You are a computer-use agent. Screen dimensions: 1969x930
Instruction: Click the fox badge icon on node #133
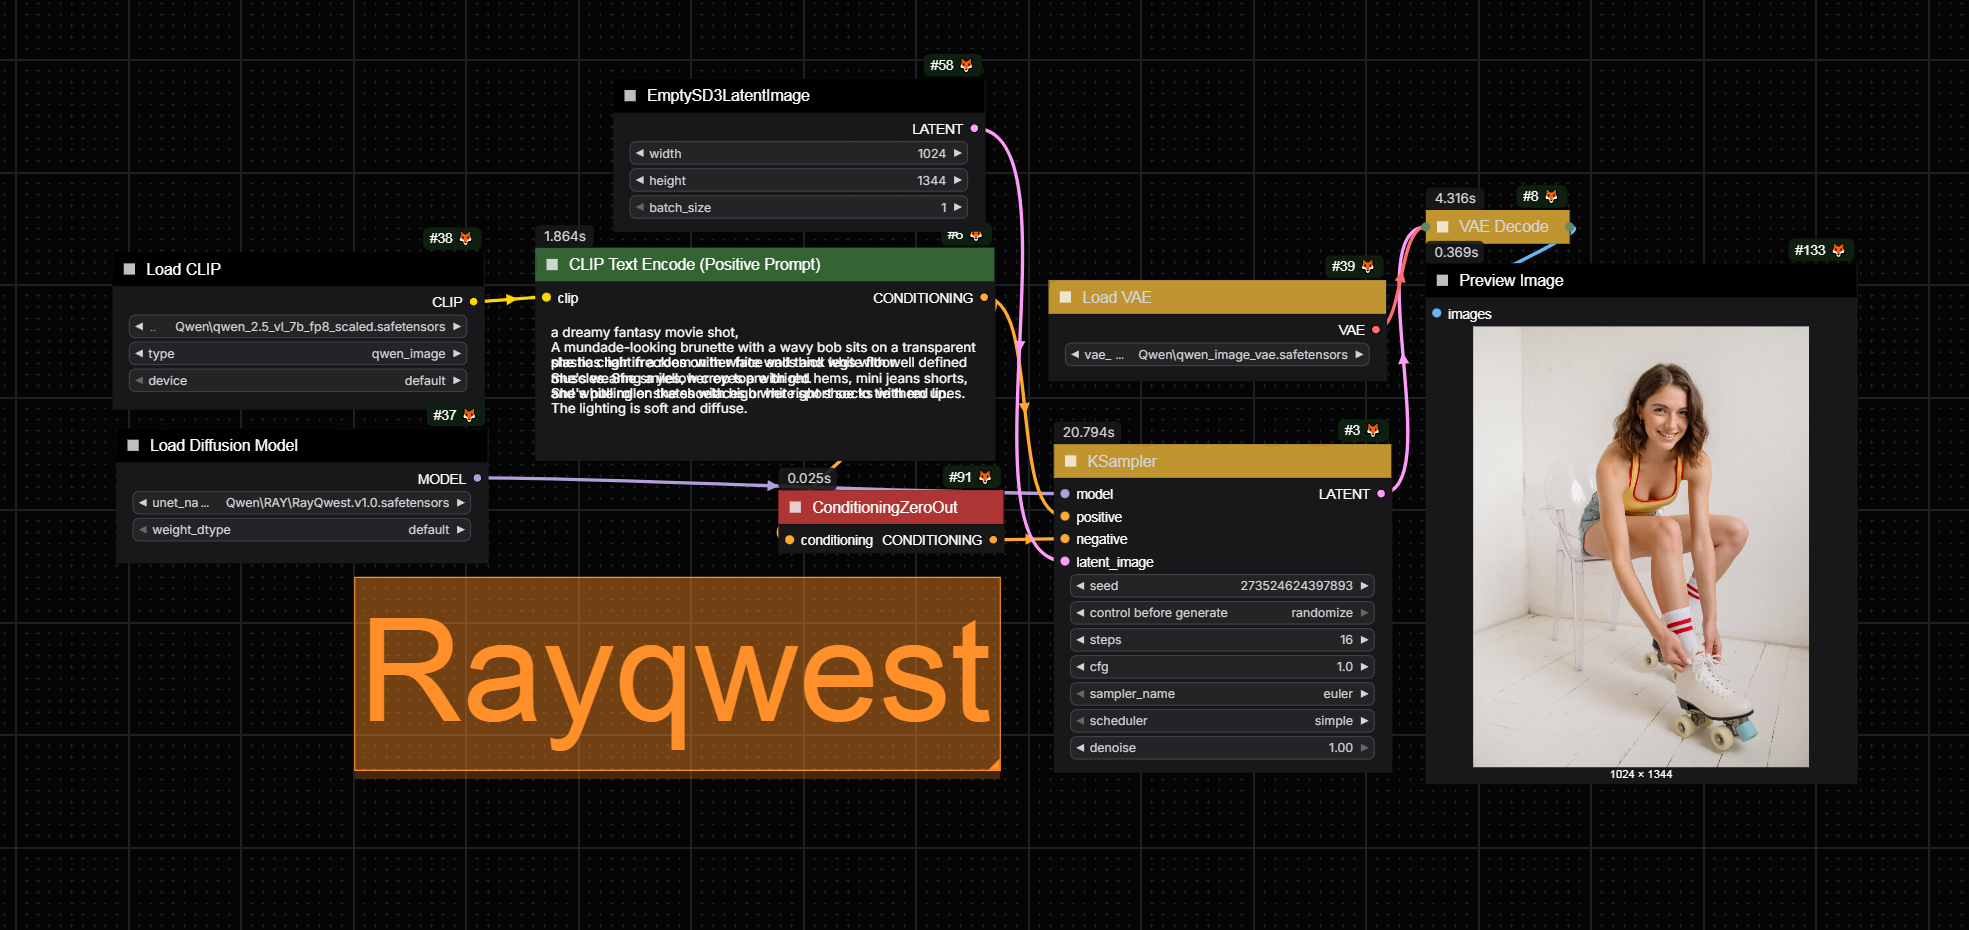coord(1838,250)
